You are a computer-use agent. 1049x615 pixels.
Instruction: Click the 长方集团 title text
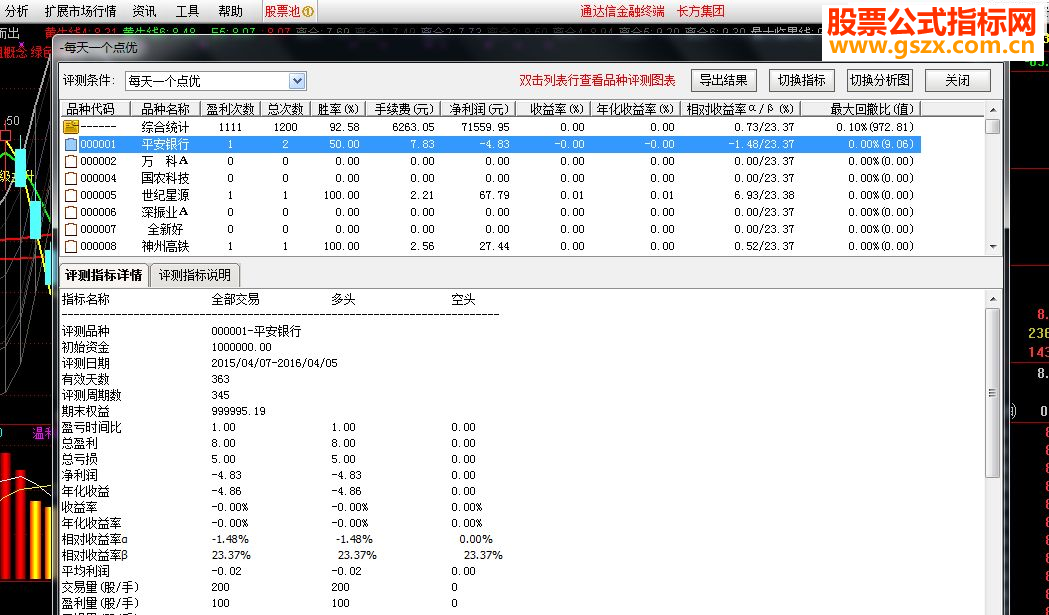(x=700, y=11)
